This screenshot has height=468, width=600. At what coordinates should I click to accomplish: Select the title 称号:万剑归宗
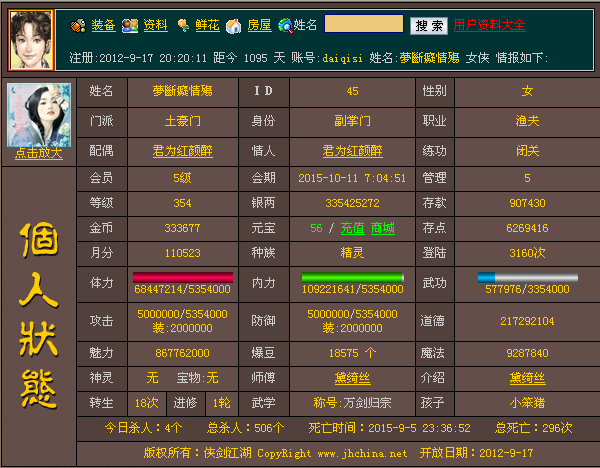point(352,403)
